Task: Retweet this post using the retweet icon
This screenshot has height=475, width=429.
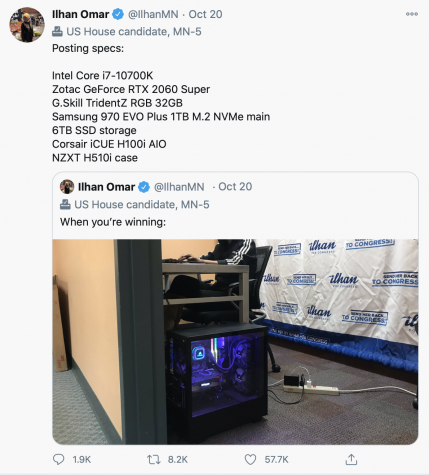Action: click(x=154, y=460)
